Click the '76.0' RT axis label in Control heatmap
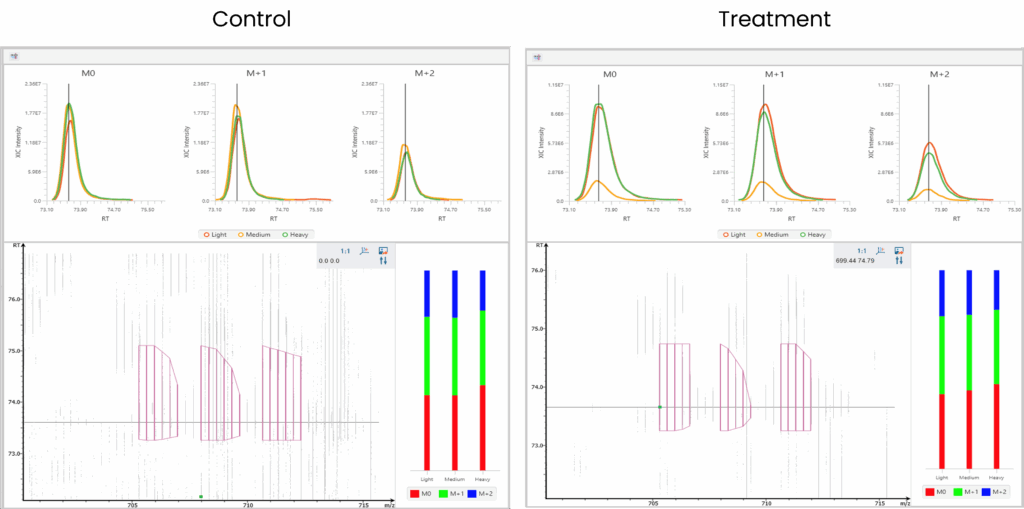 tap(13, 300)
